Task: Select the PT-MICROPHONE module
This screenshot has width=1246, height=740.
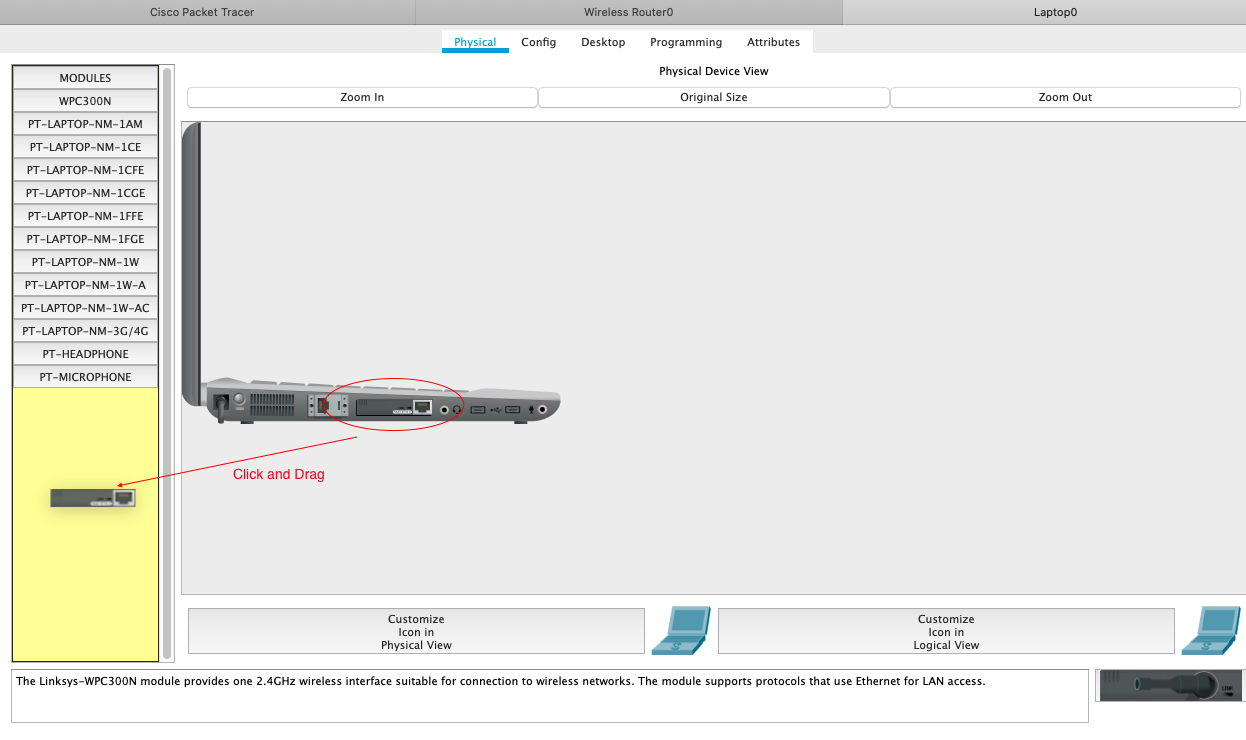Action: pos(85,377)
